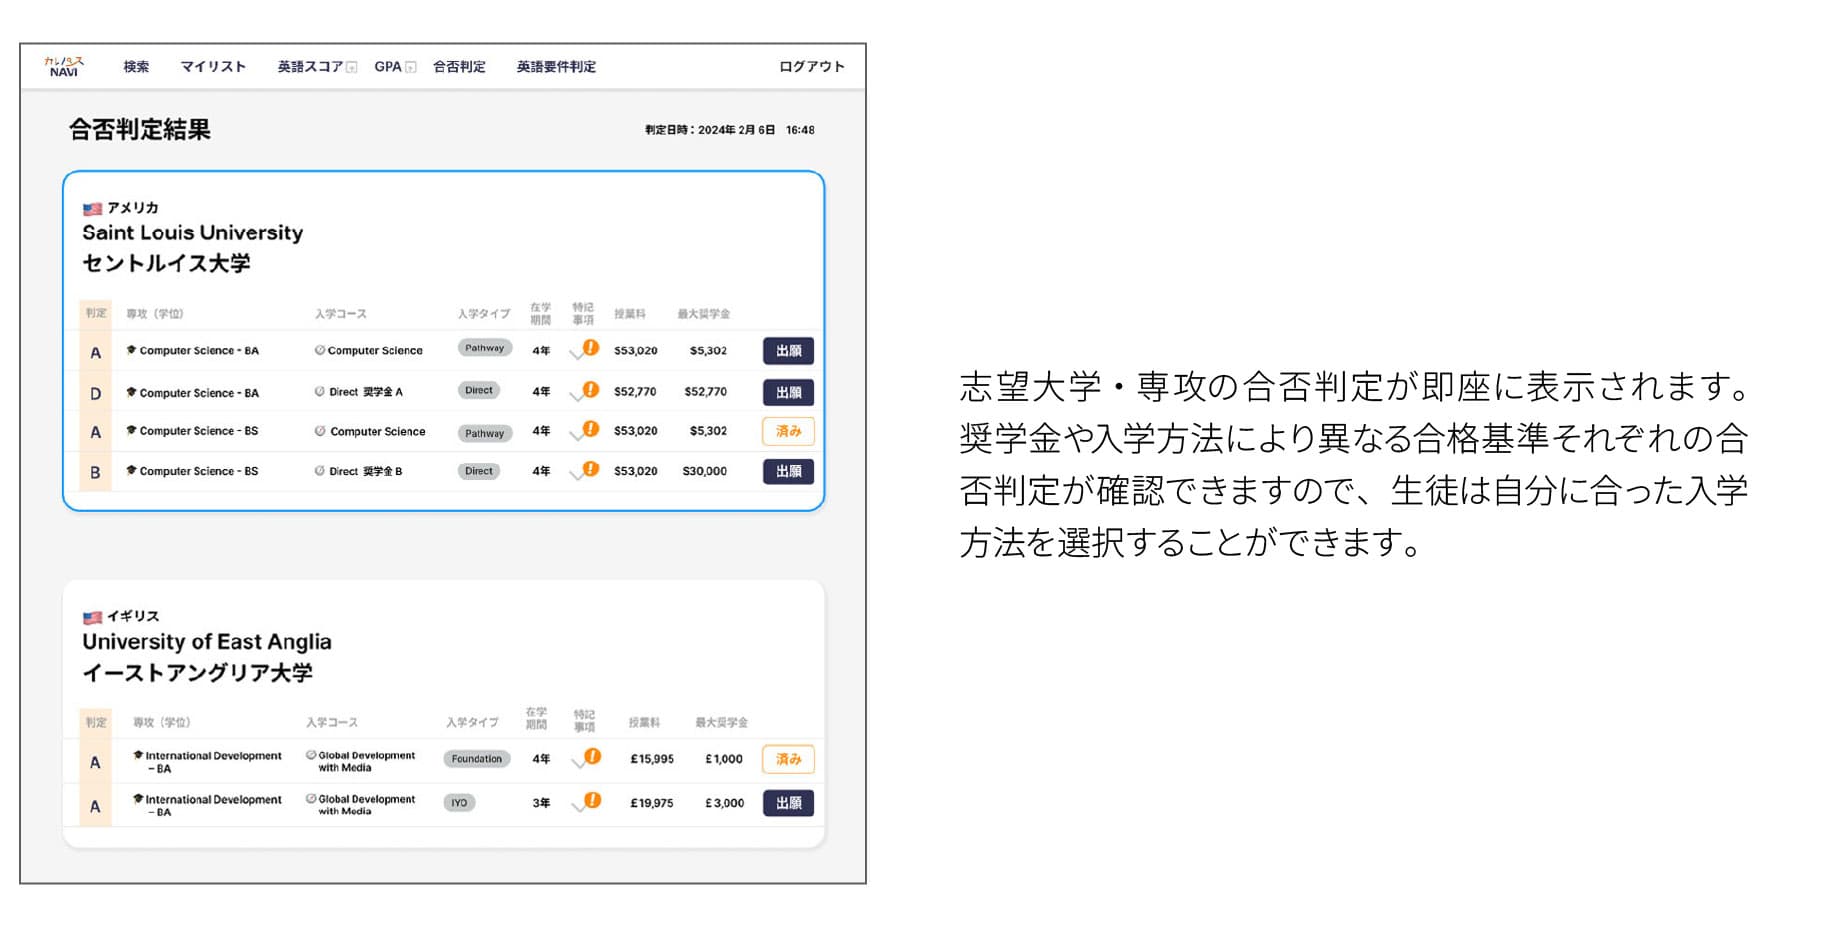
Task: Open the 検索 menu item
Action: coord(136,67)
